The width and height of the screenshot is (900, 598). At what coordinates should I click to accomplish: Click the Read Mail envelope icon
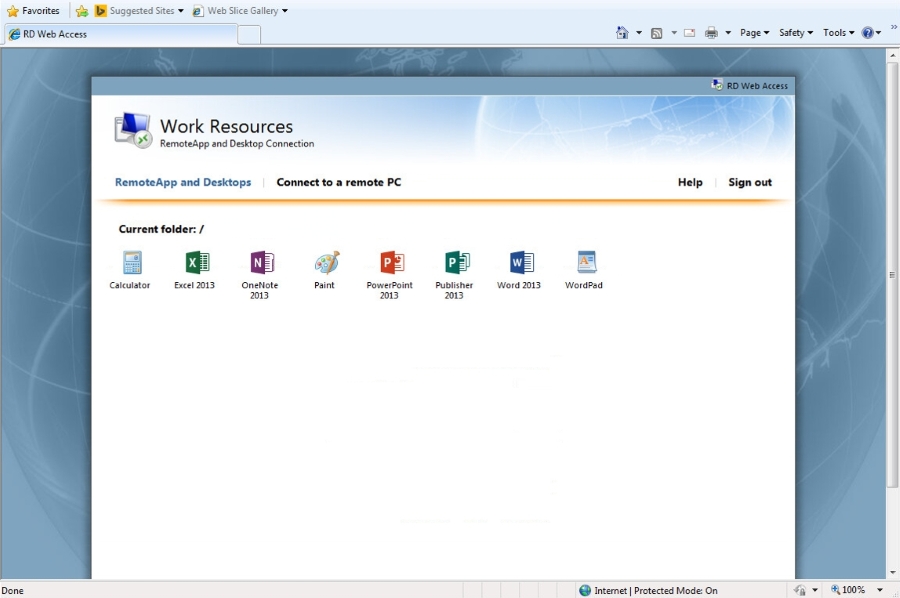coord(689,33)
